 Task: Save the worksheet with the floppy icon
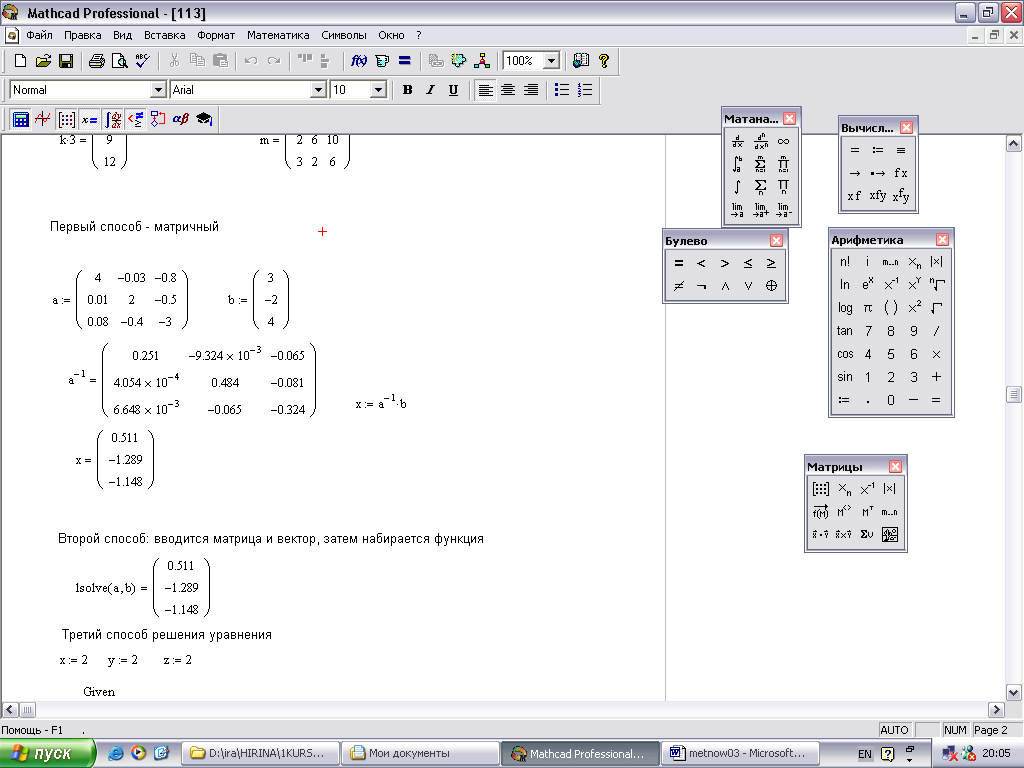coord(66,61)
